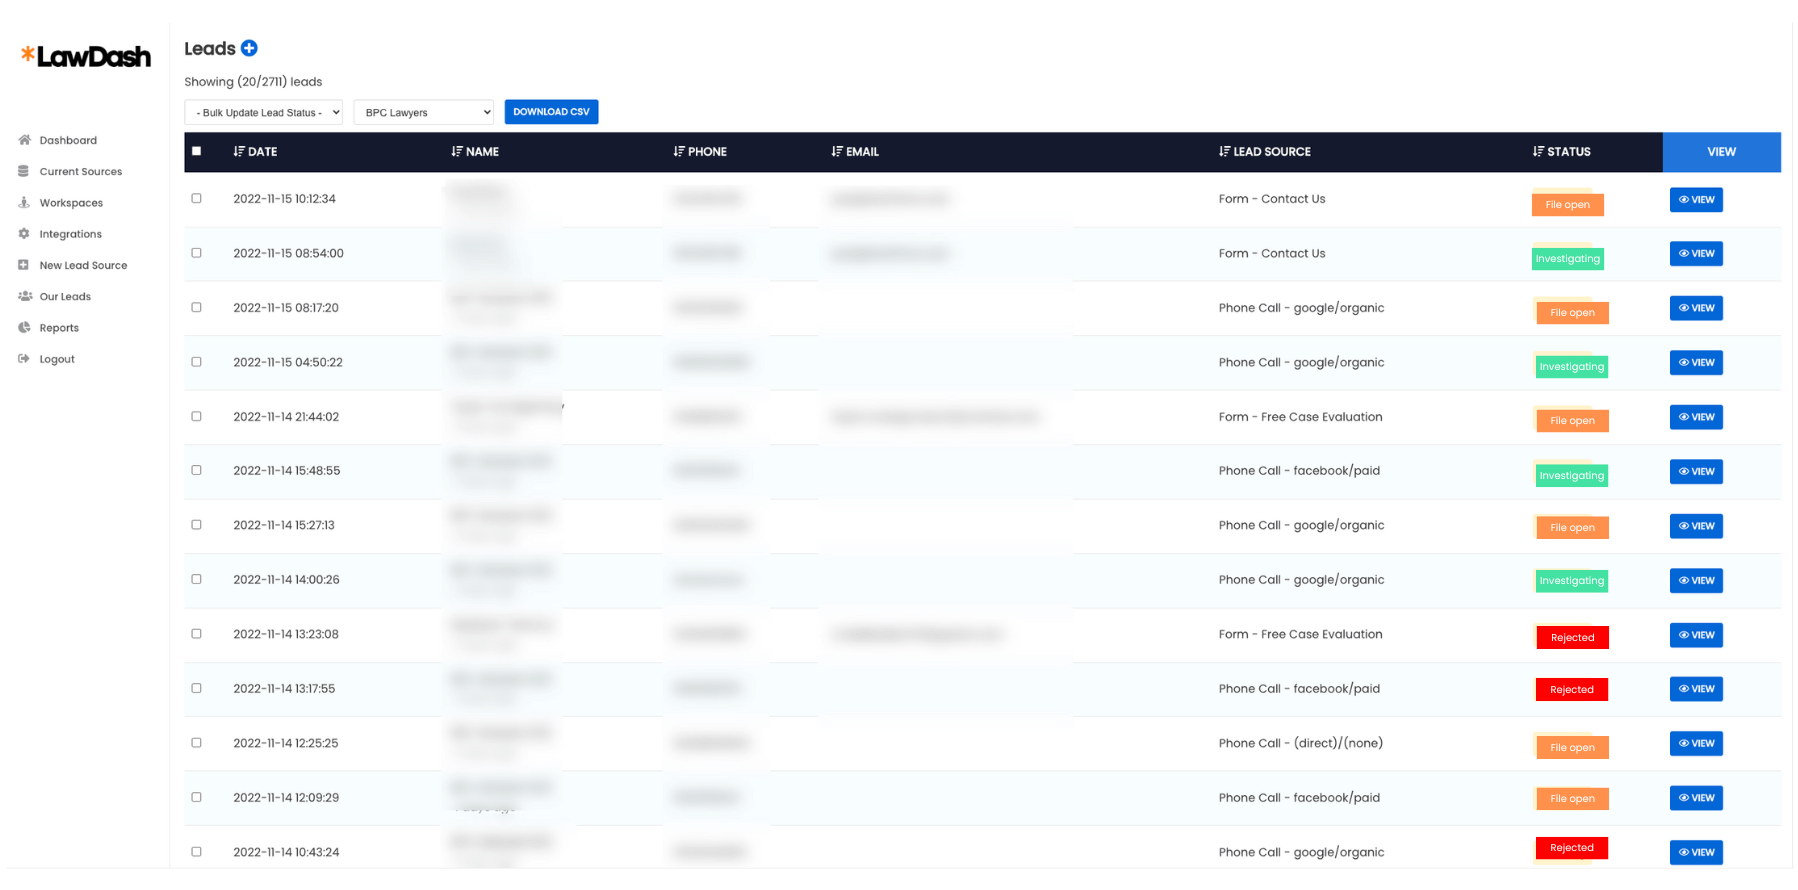Click the Integrations gear icon
This screenshot has width=1798, height=890.
click(x=24, y=233)
